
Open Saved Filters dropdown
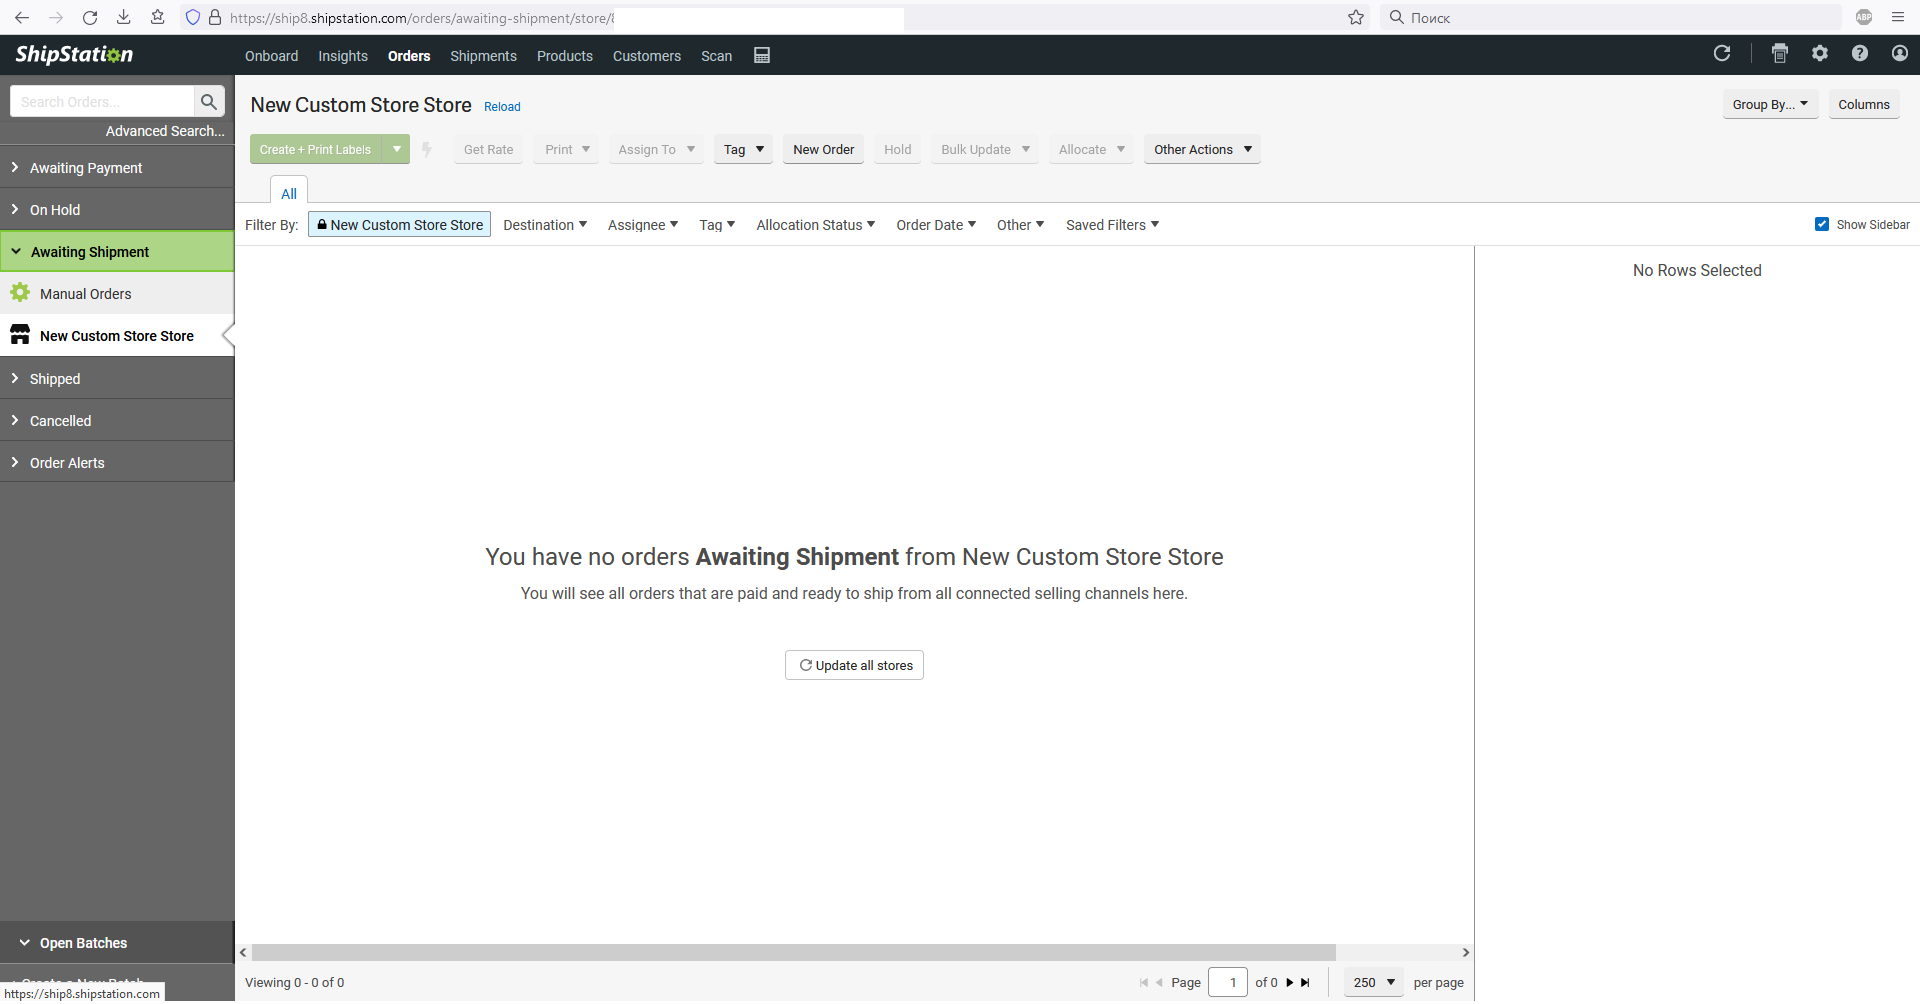pos(1112,225)
